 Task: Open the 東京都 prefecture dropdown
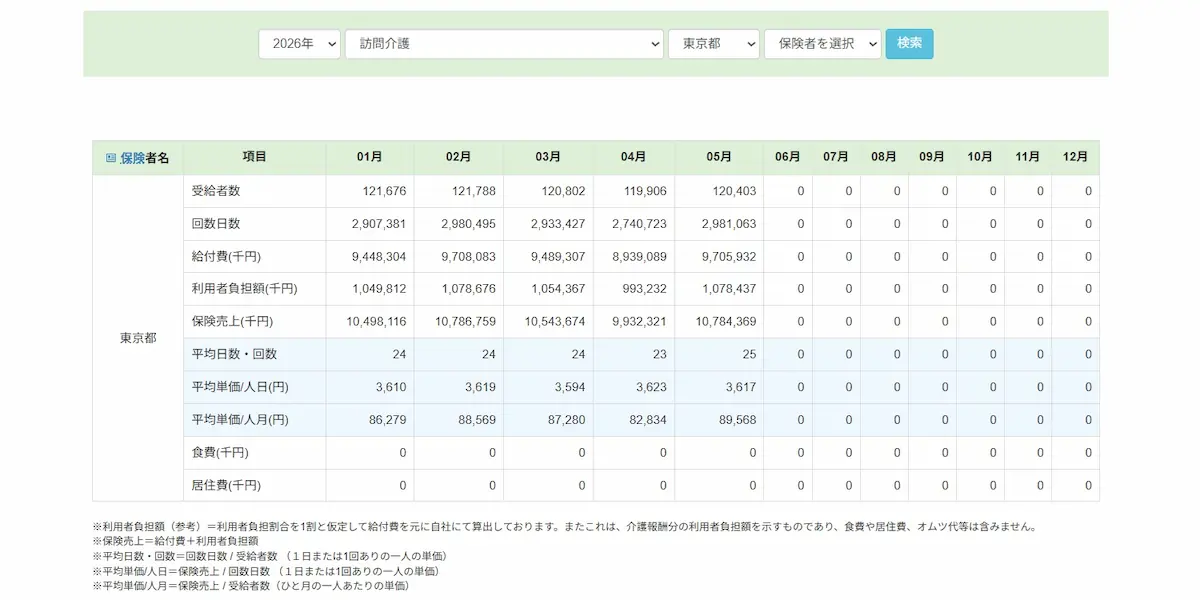(x=714, y=44)
